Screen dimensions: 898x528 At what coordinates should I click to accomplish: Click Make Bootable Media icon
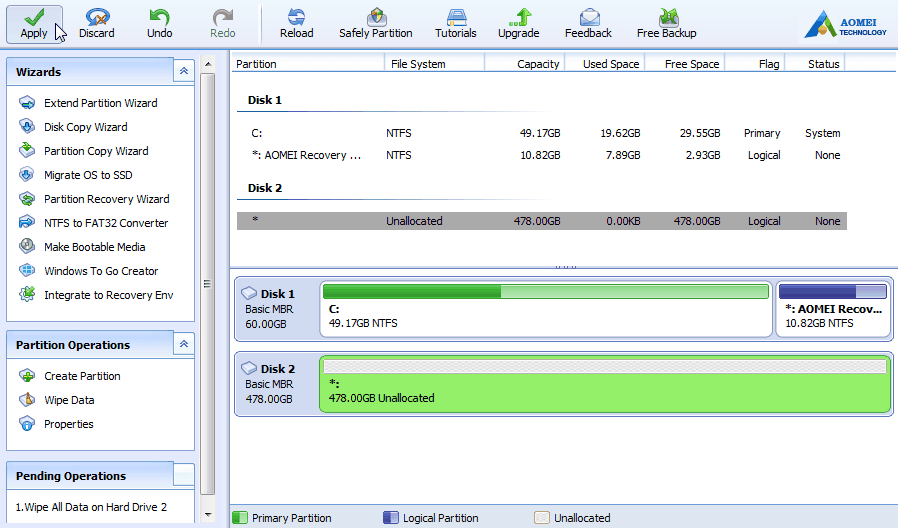pyautogui.click(x=27, y=246)
